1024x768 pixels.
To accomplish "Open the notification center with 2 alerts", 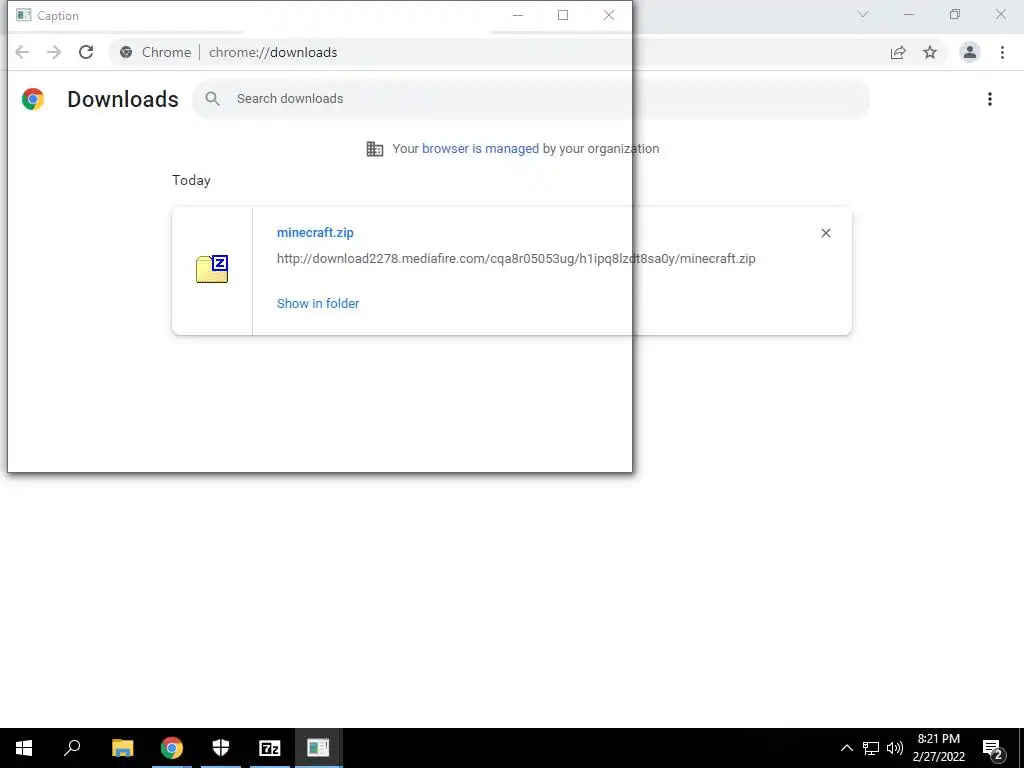I will coord(993,748).
